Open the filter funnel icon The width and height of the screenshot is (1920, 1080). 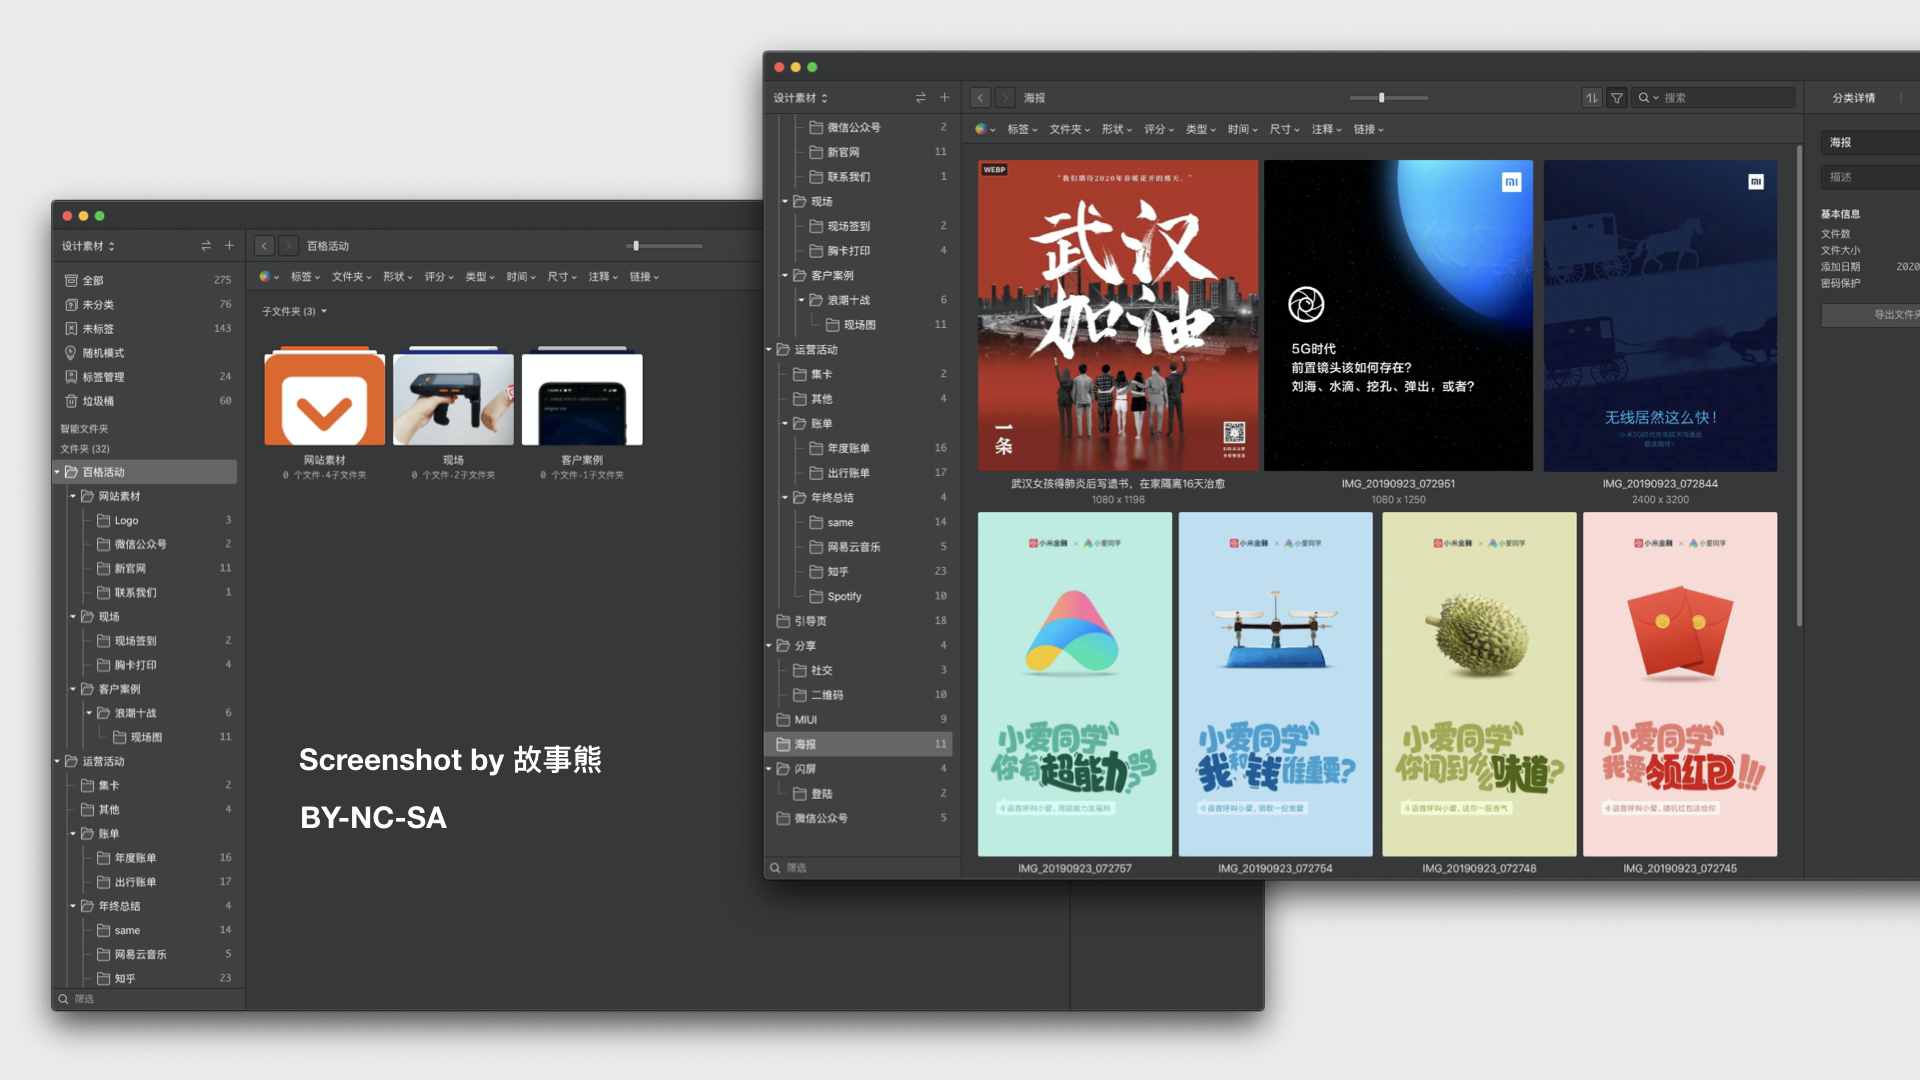coord(1616,98)
